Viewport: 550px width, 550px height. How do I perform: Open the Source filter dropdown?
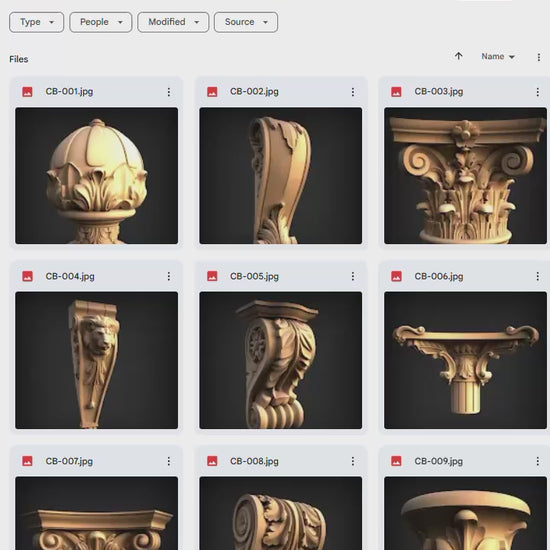(246, 22)
